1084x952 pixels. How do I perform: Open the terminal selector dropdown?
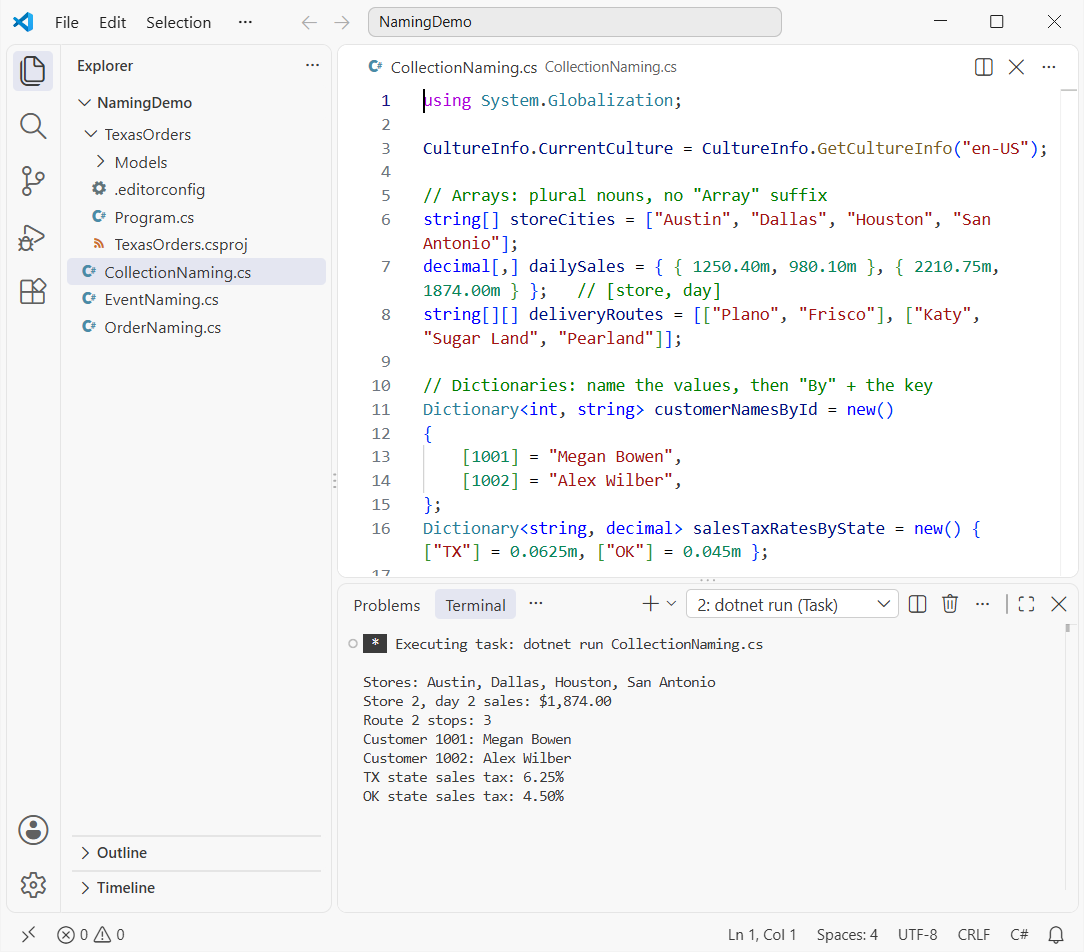pyautogui.click(x=792, y=604)
